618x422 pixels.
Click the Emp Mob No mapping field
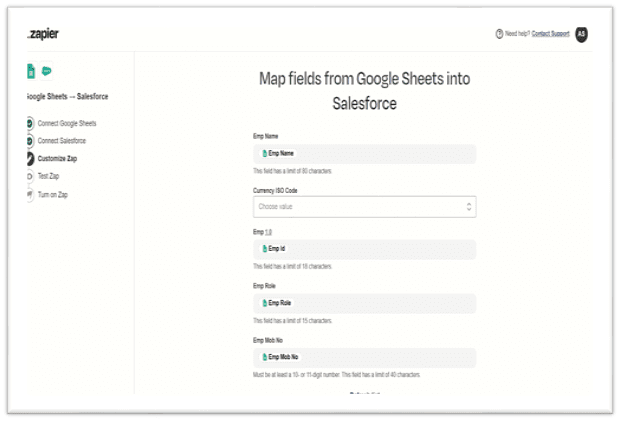coord(364,356)
